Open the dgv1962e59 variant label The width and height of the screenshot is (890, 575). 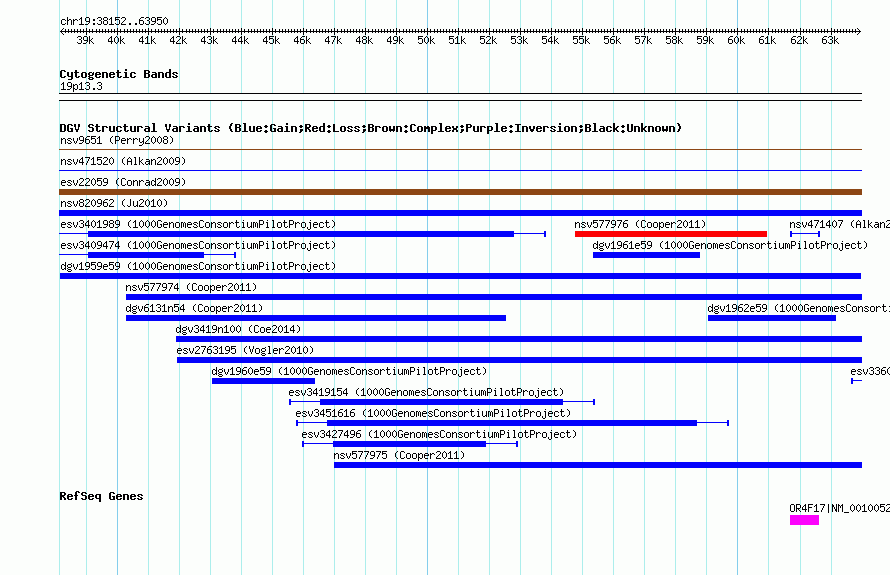[799, 308]
